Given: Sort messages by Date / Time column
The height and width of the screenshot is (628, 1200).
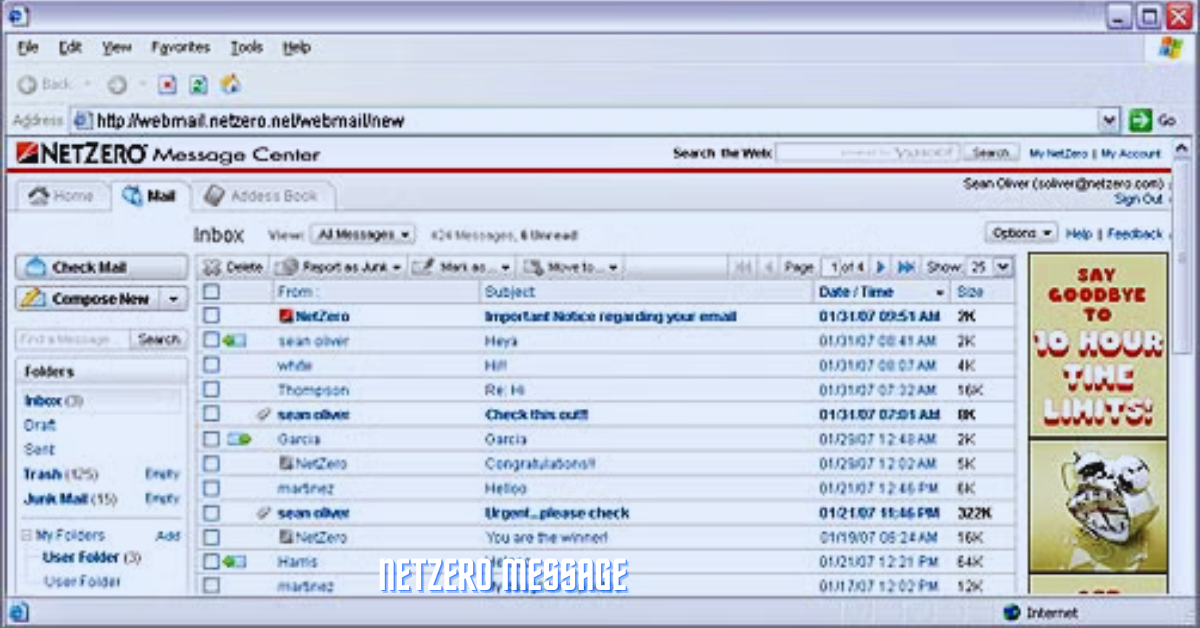Looking at the screenshot, I should point(855,292).
